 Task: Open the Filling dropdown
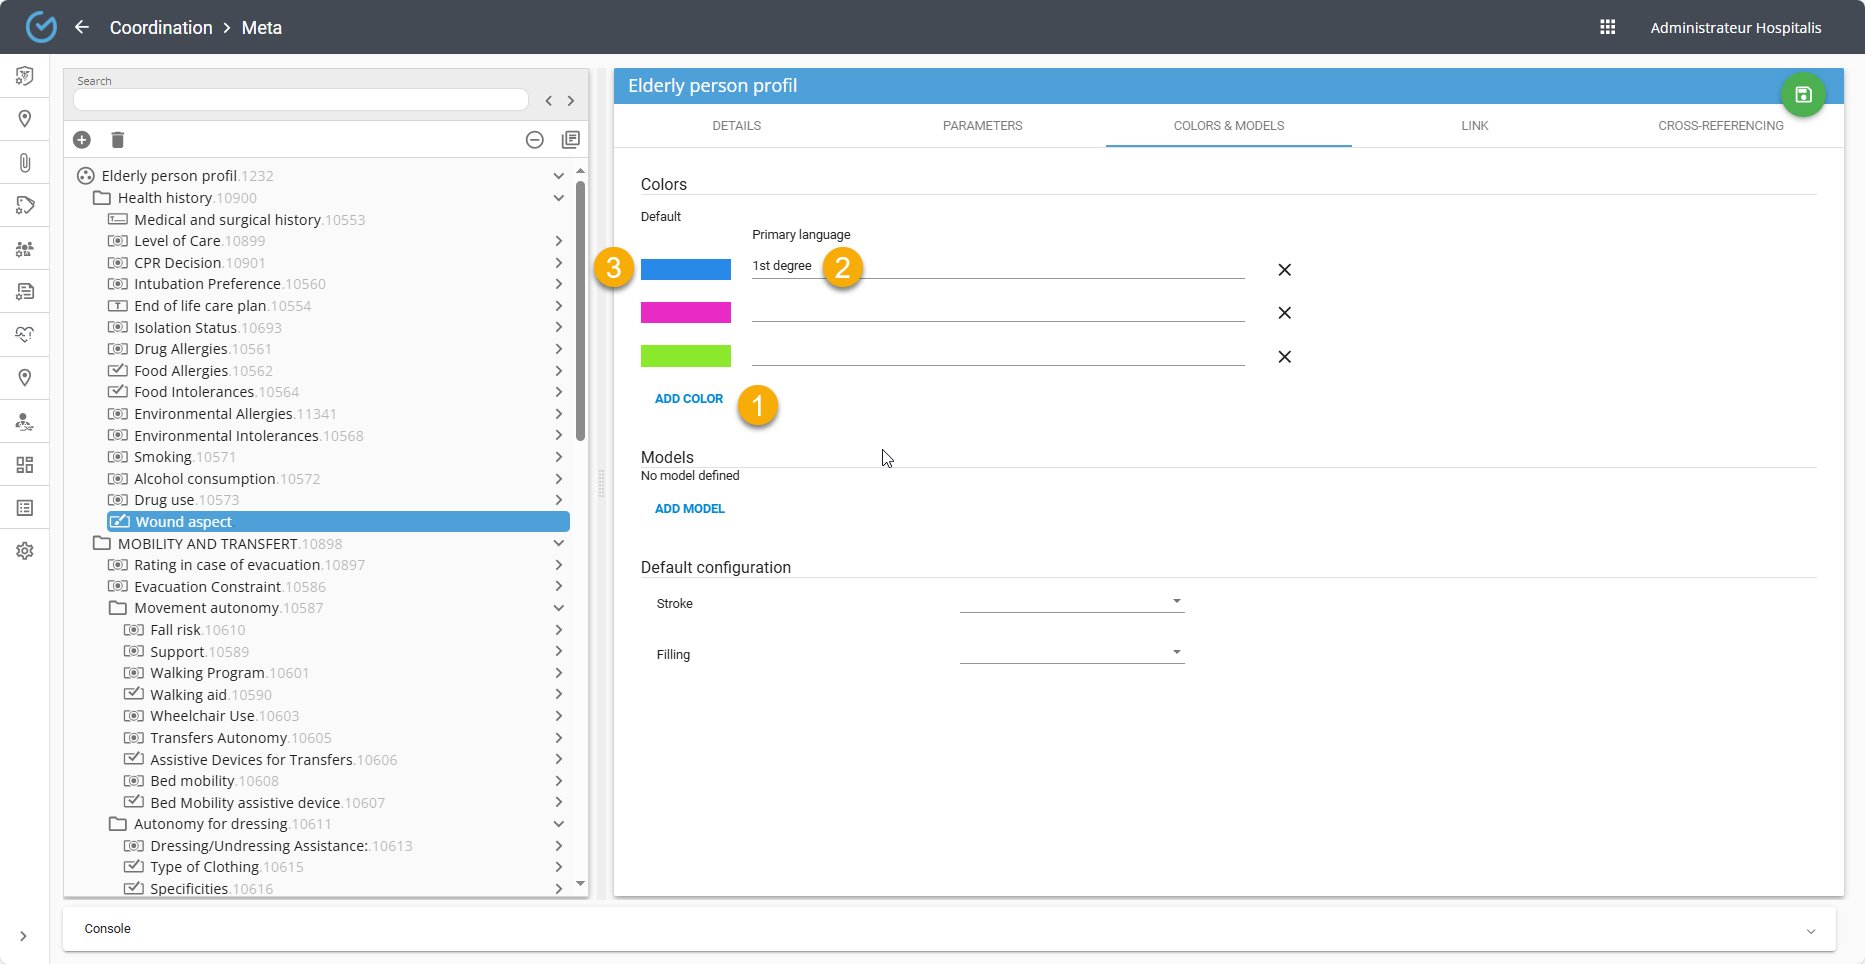coord(1071,653)
